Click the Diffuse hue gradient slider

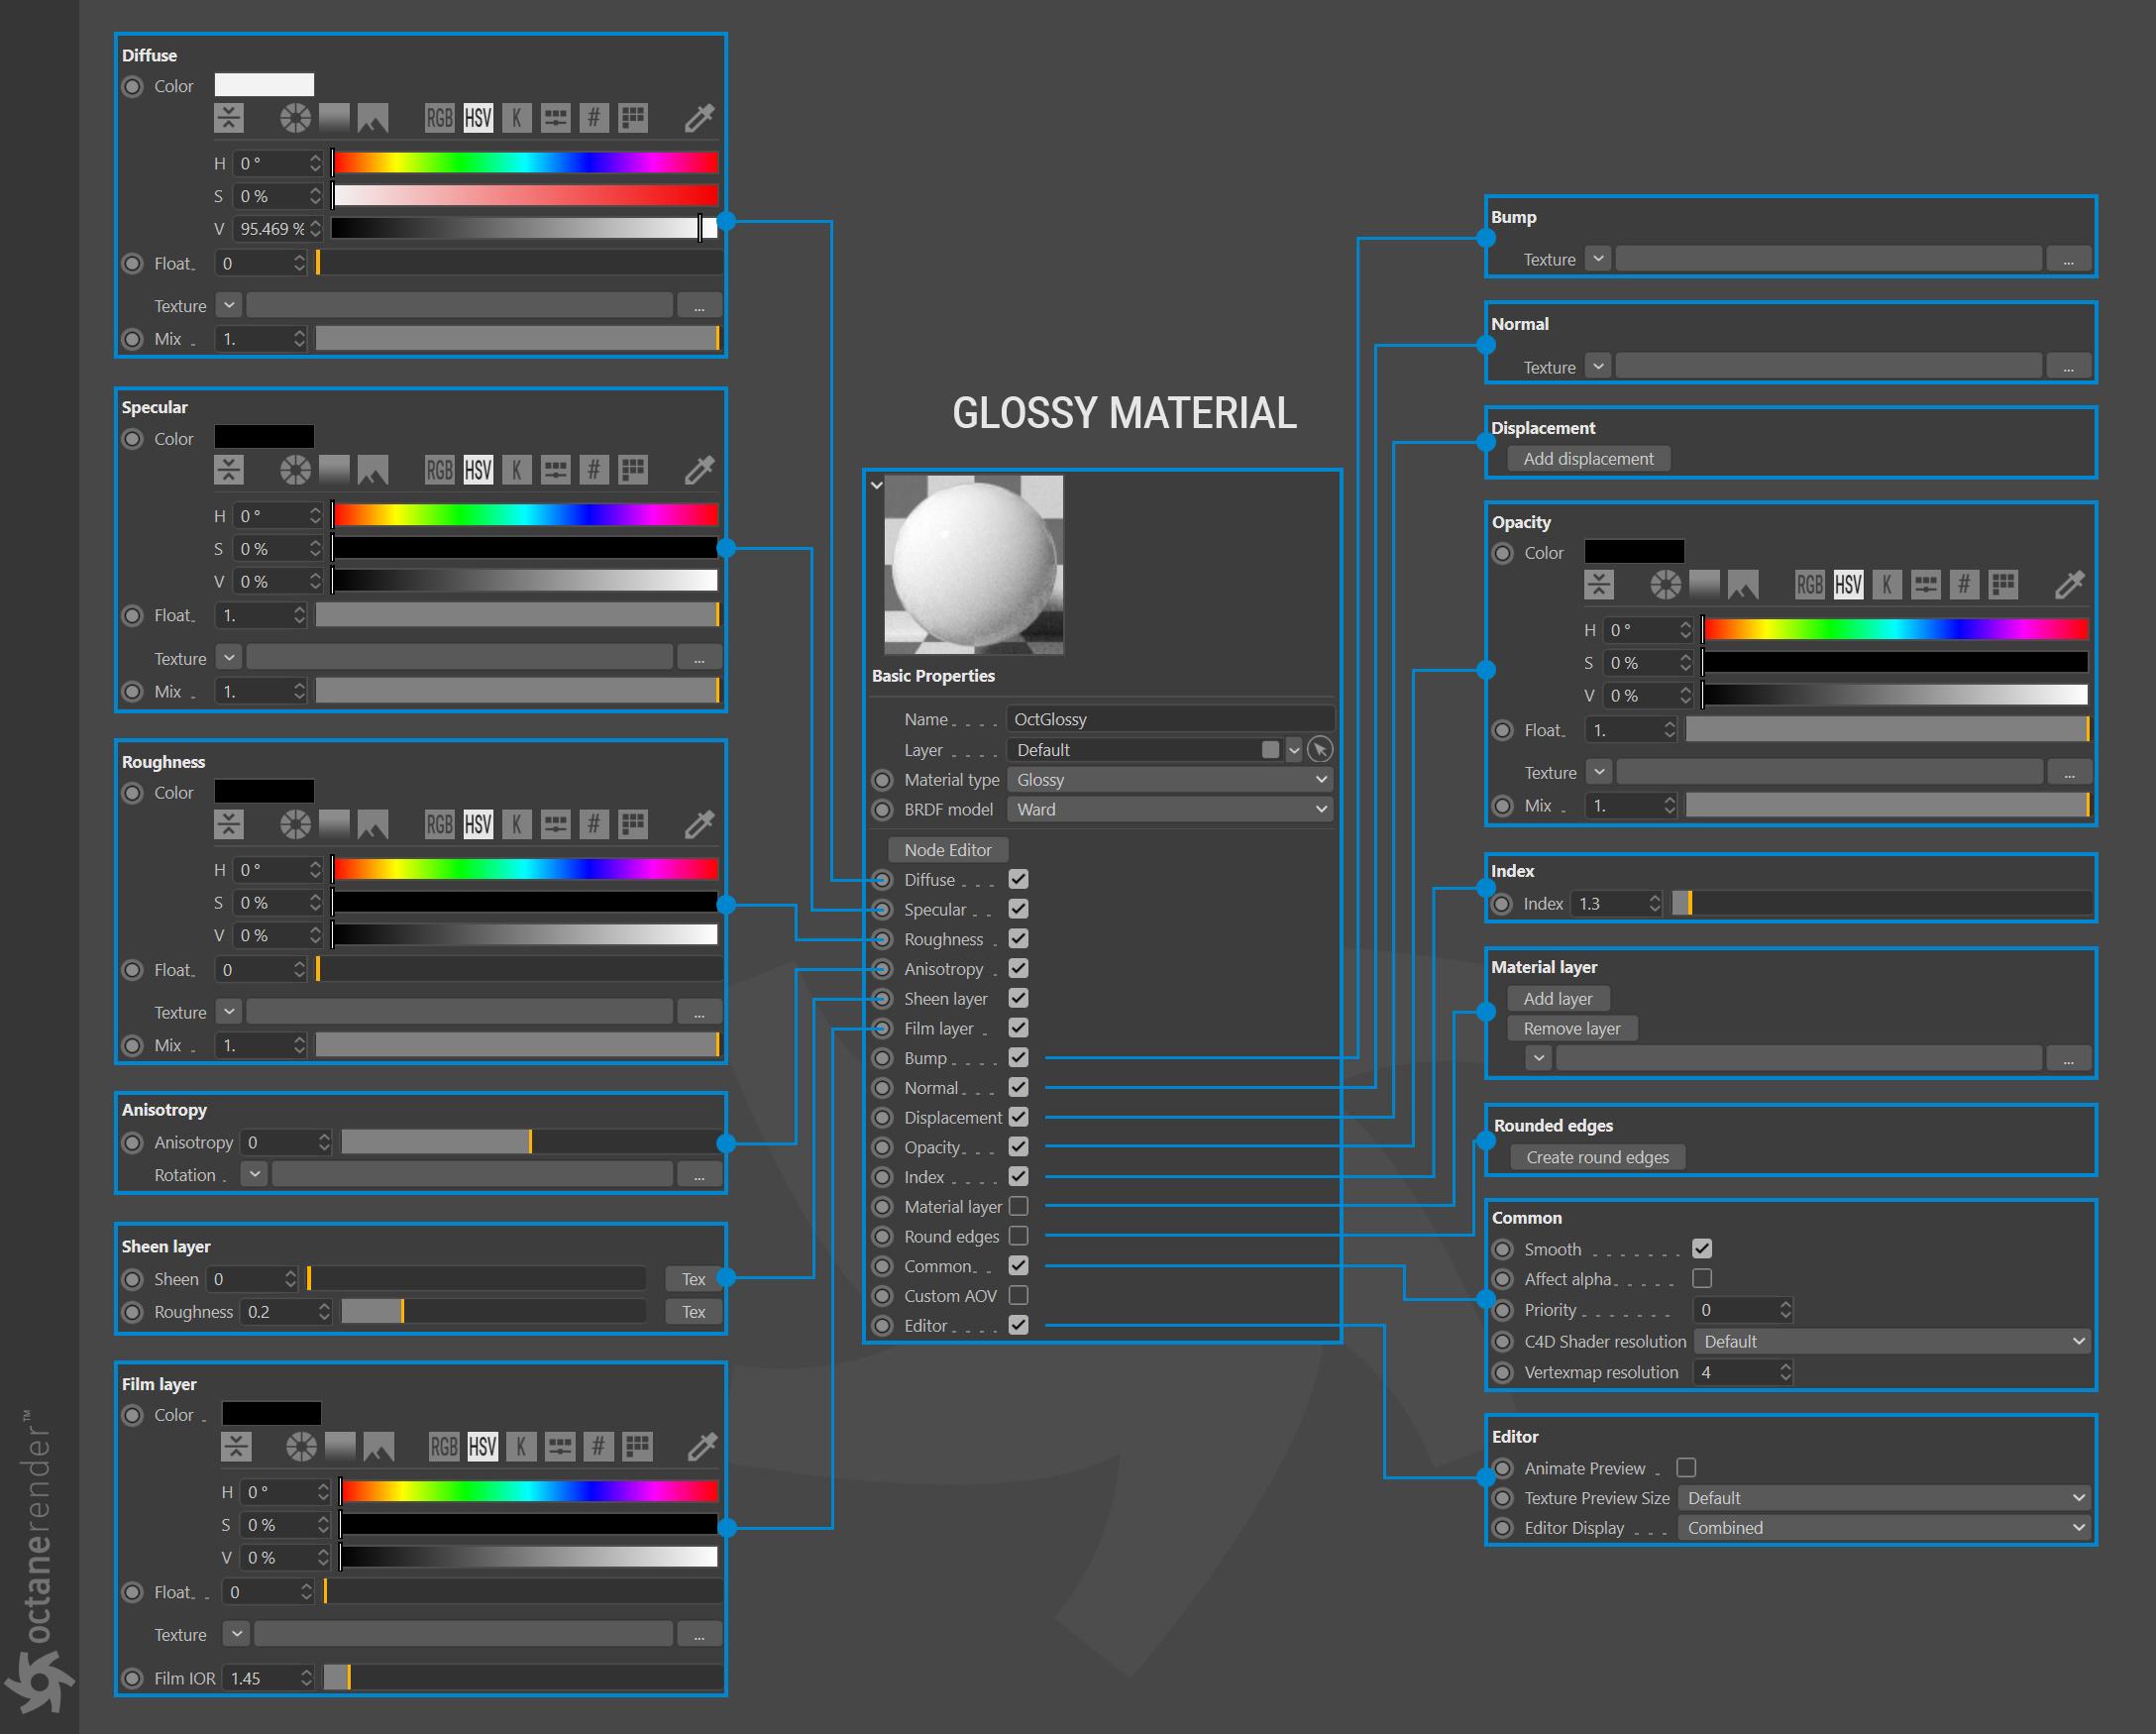525,163
